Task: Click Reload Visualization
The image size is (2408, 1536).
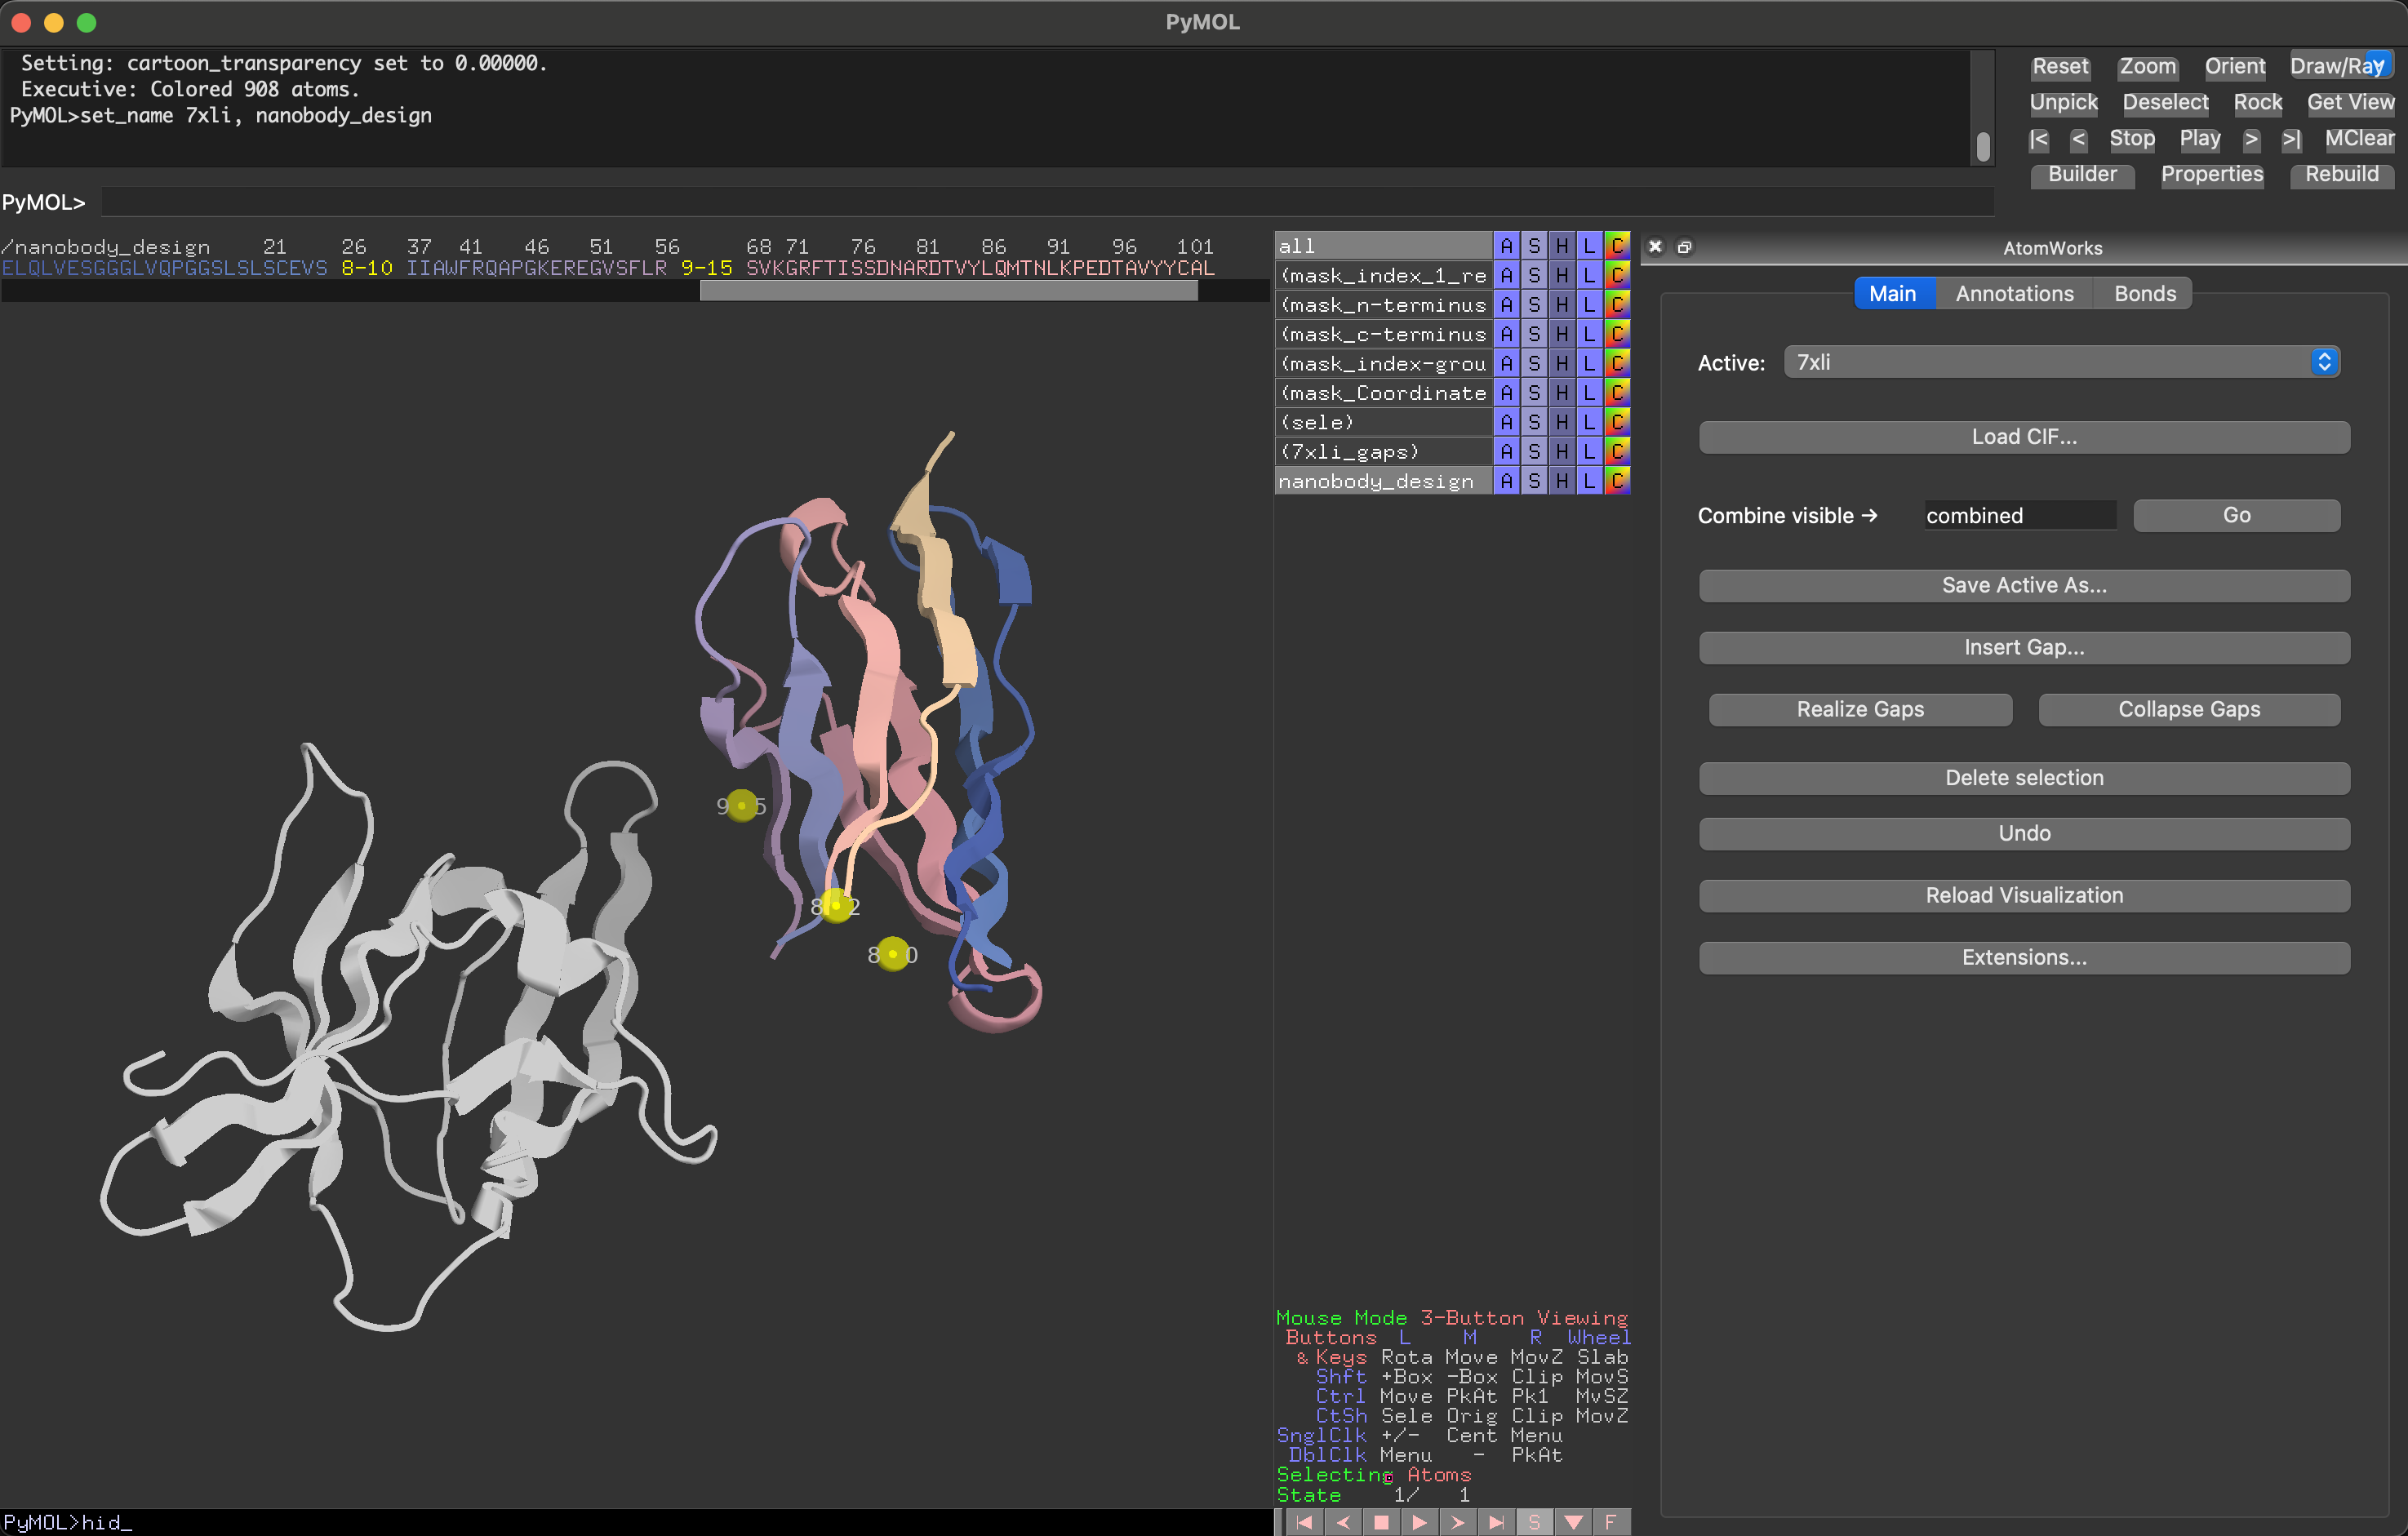Action: click(2024, 895)
